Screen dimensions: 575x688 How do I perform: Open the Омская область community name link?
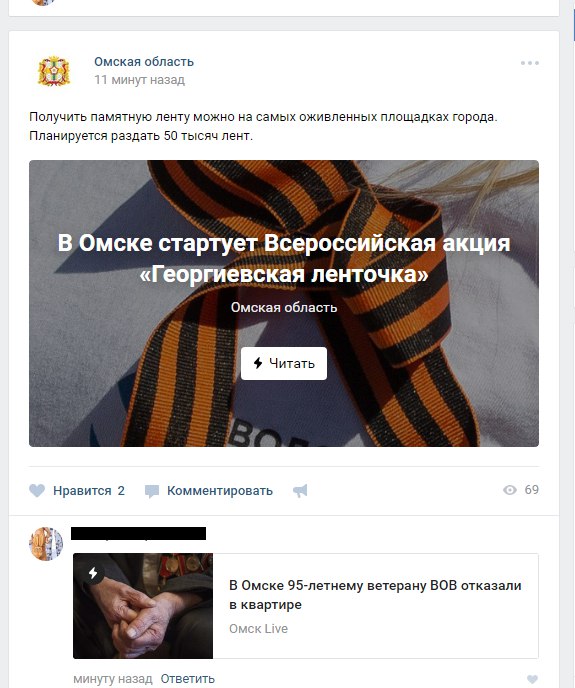click(144, 62)
